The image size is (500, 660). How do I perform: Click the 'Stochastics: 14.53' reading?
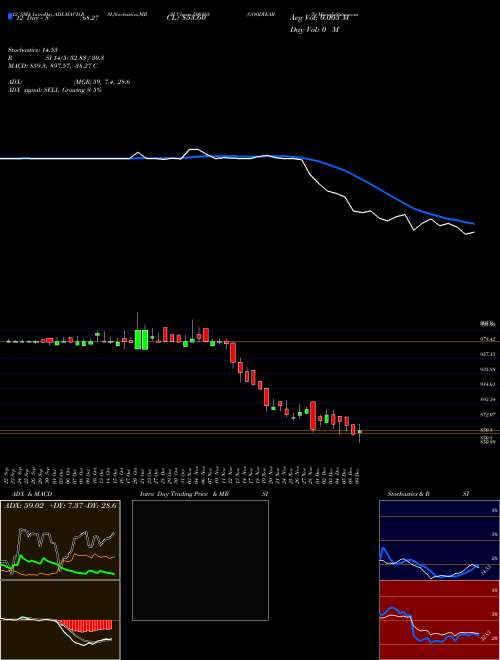pos(32,50)
